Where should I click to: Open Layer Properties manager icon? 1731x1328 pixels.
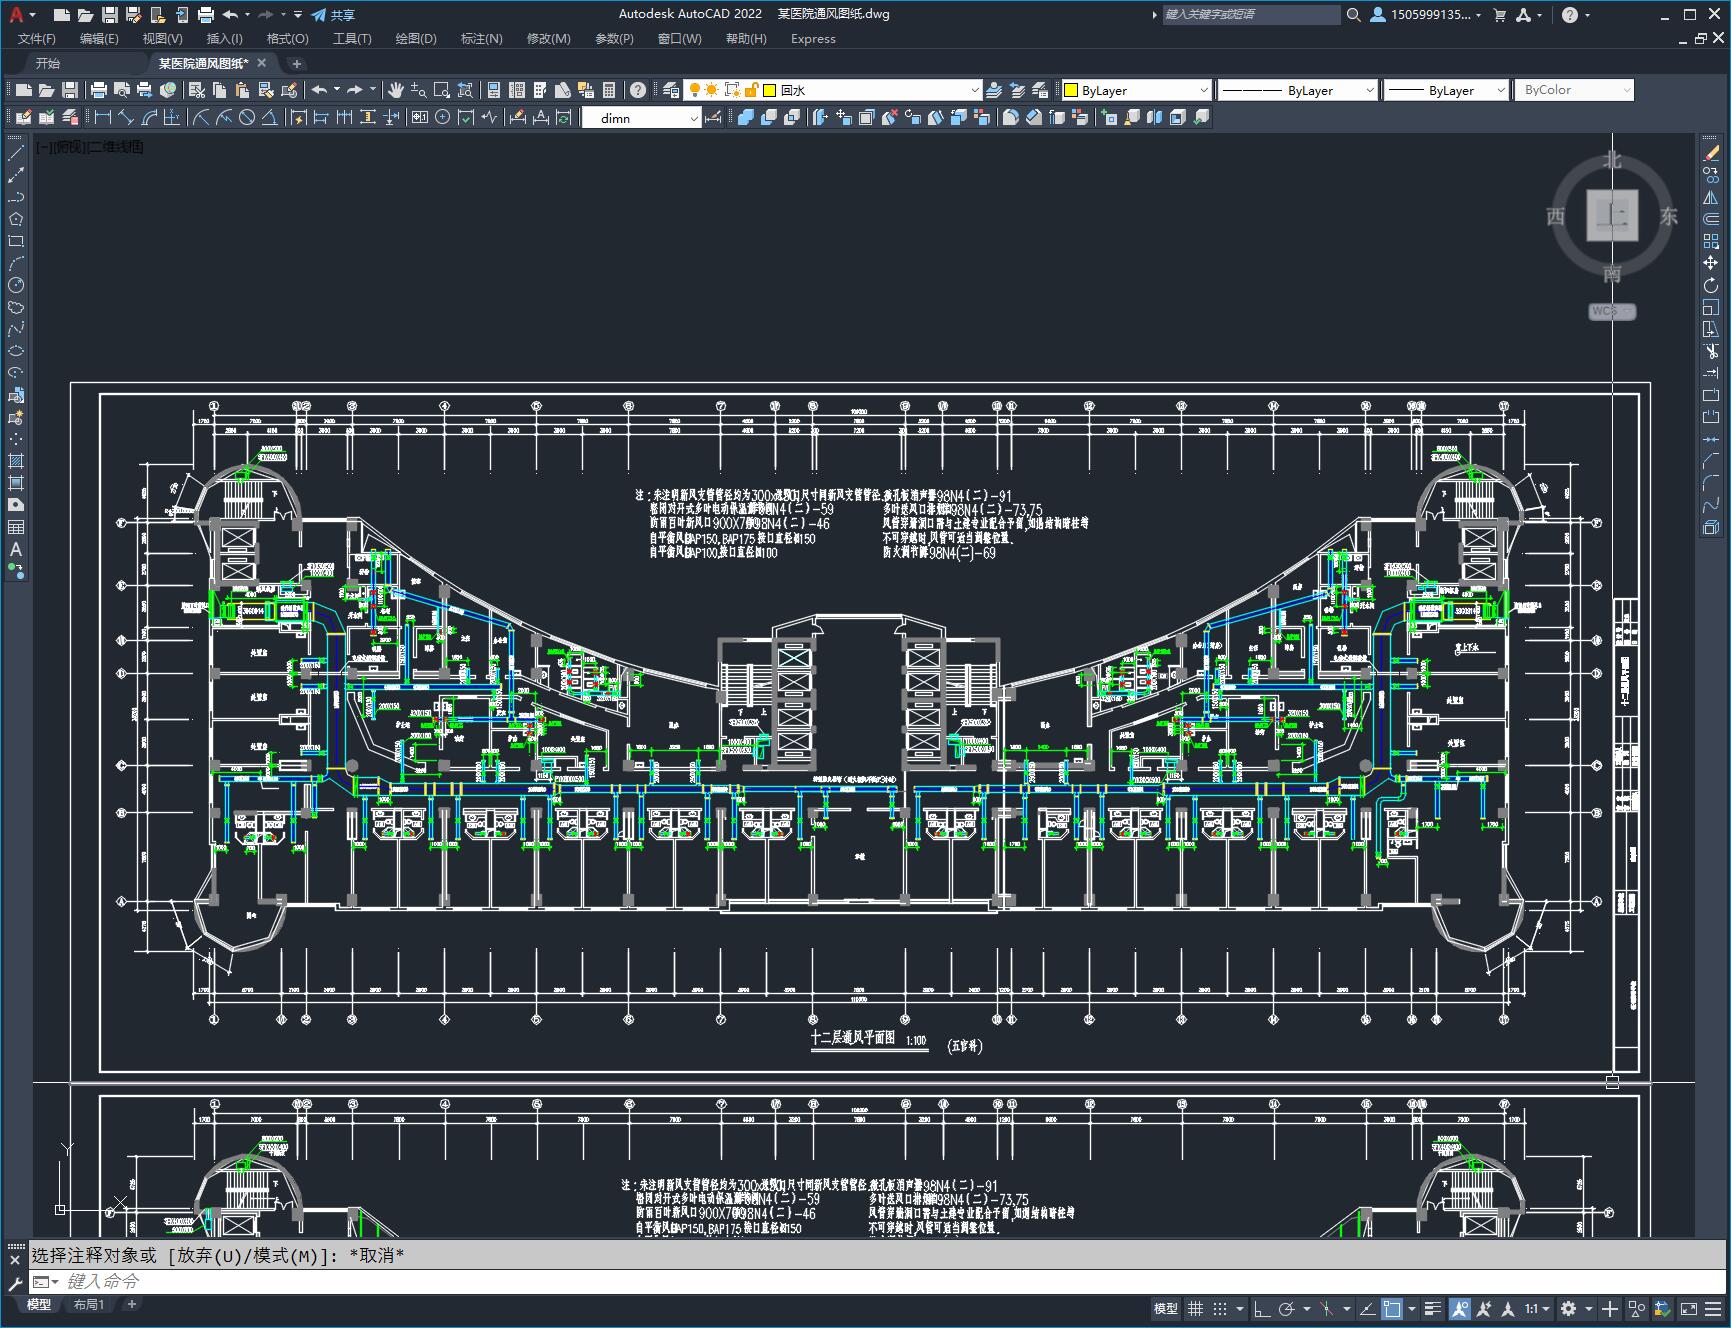pos(671,90)
